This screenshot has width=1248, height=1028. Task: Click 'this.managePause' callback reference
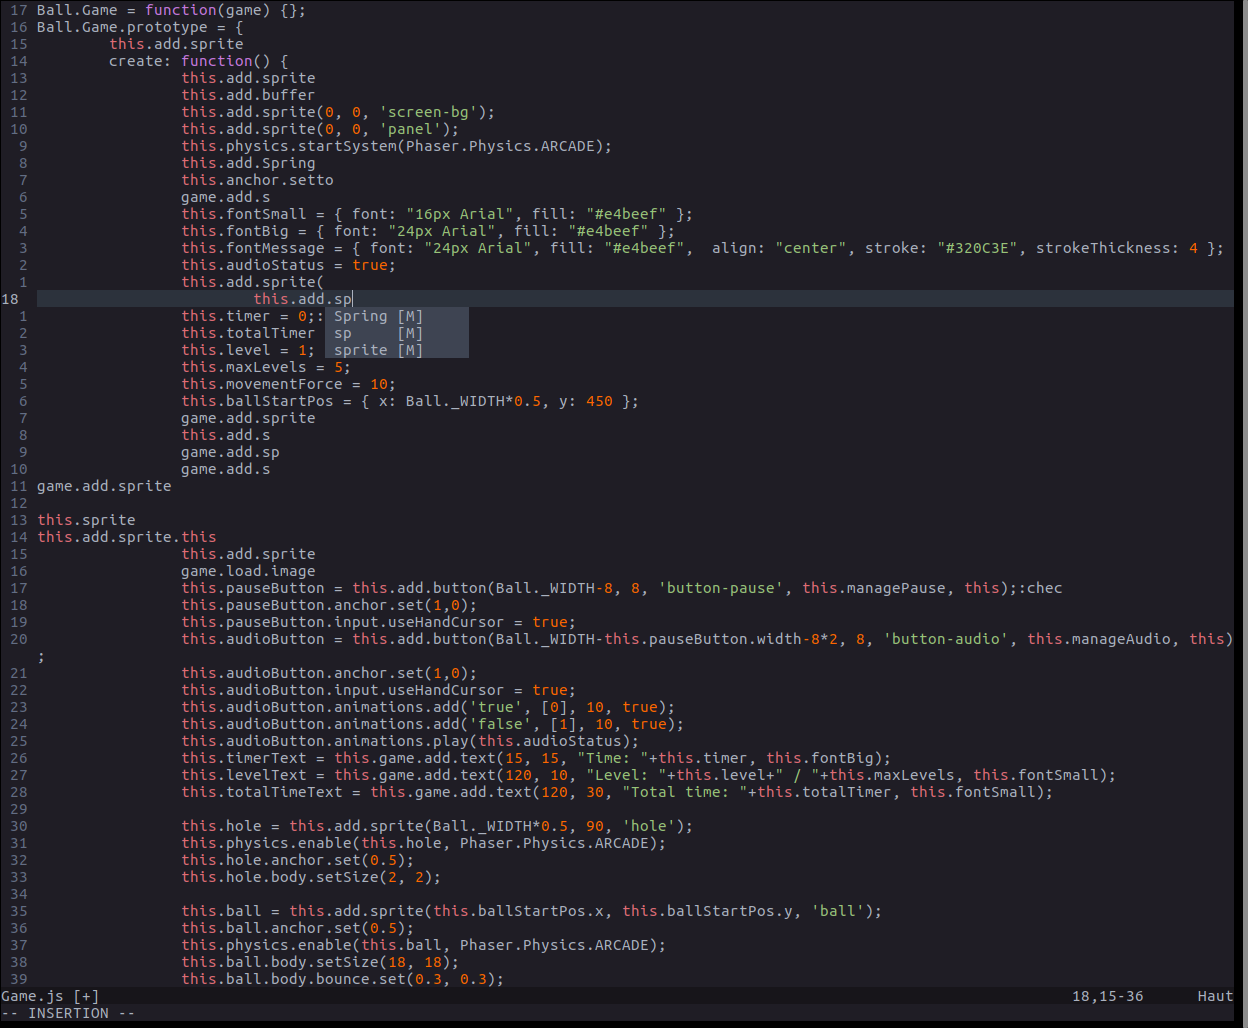pyautogui.click(x=874, y=588)
